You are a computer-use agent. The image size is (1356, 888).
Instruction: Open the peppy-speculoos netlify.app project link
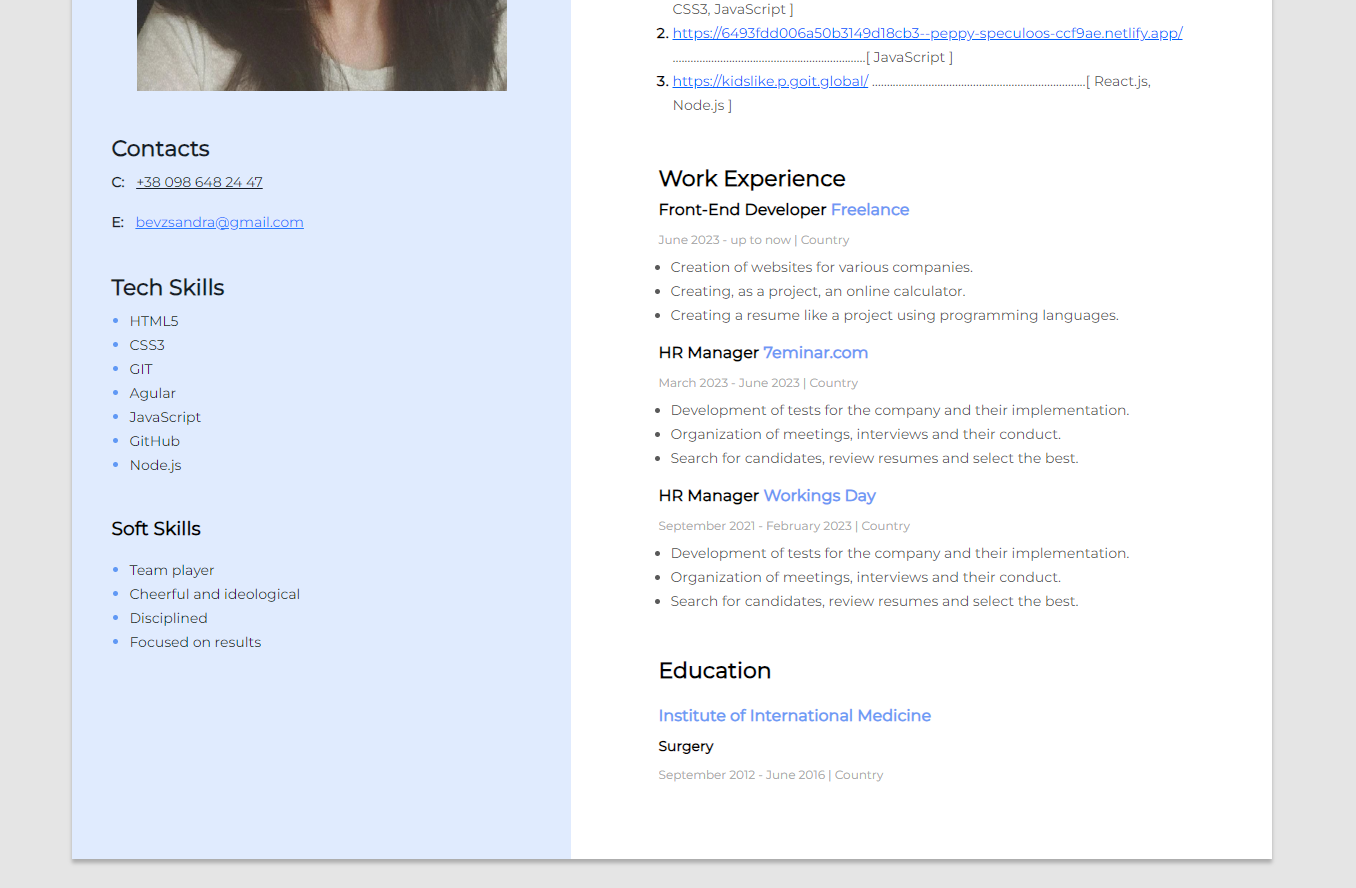927,33
